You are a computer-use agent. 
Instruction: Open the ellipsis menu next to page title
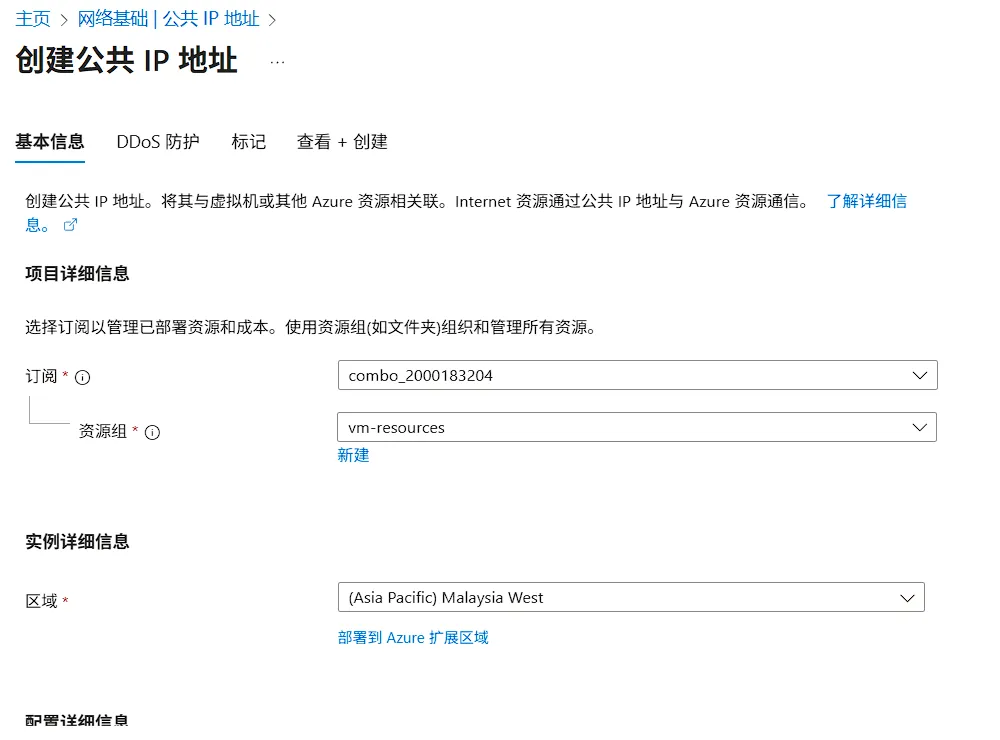coord(277,61)
